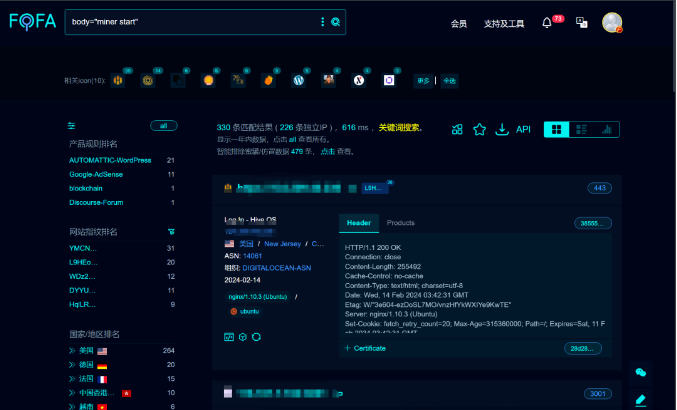Image resolution: width=677 pixels, height=410 pixels.
Task: Click the download results icon
Action: click(x=502, y=129)
